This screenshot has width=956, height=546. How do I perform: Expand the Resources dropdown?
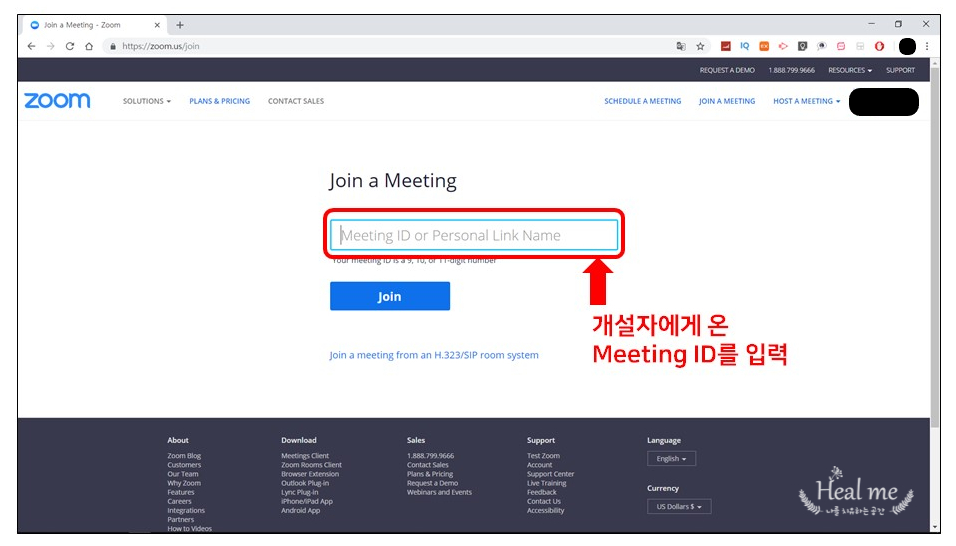click(849, 70)
